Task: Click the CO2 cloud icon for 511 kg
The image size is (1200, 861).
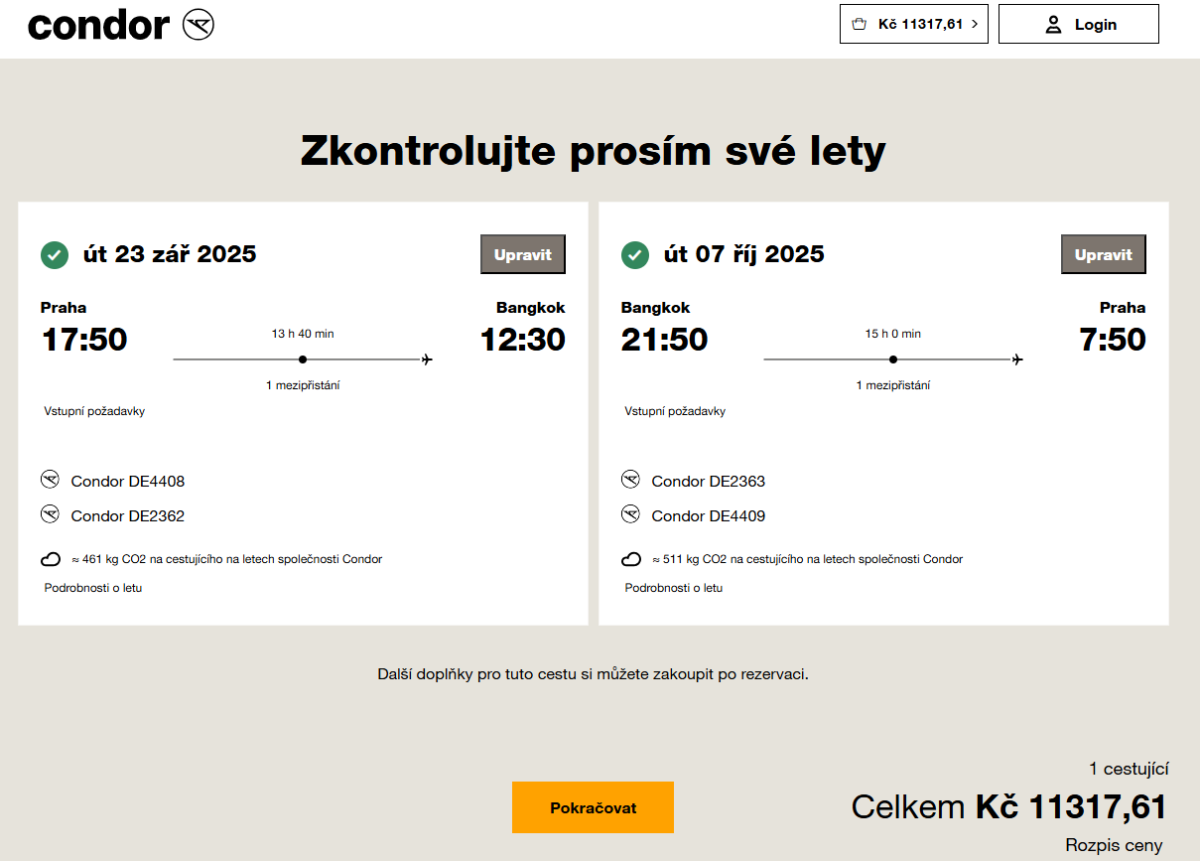Action: click(x=630, y=560)
